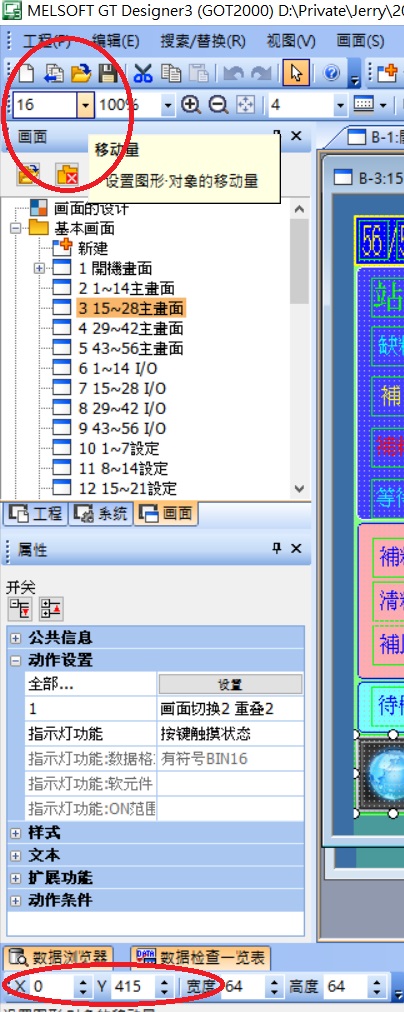Expand the 样式 property section

coord(15,833)
